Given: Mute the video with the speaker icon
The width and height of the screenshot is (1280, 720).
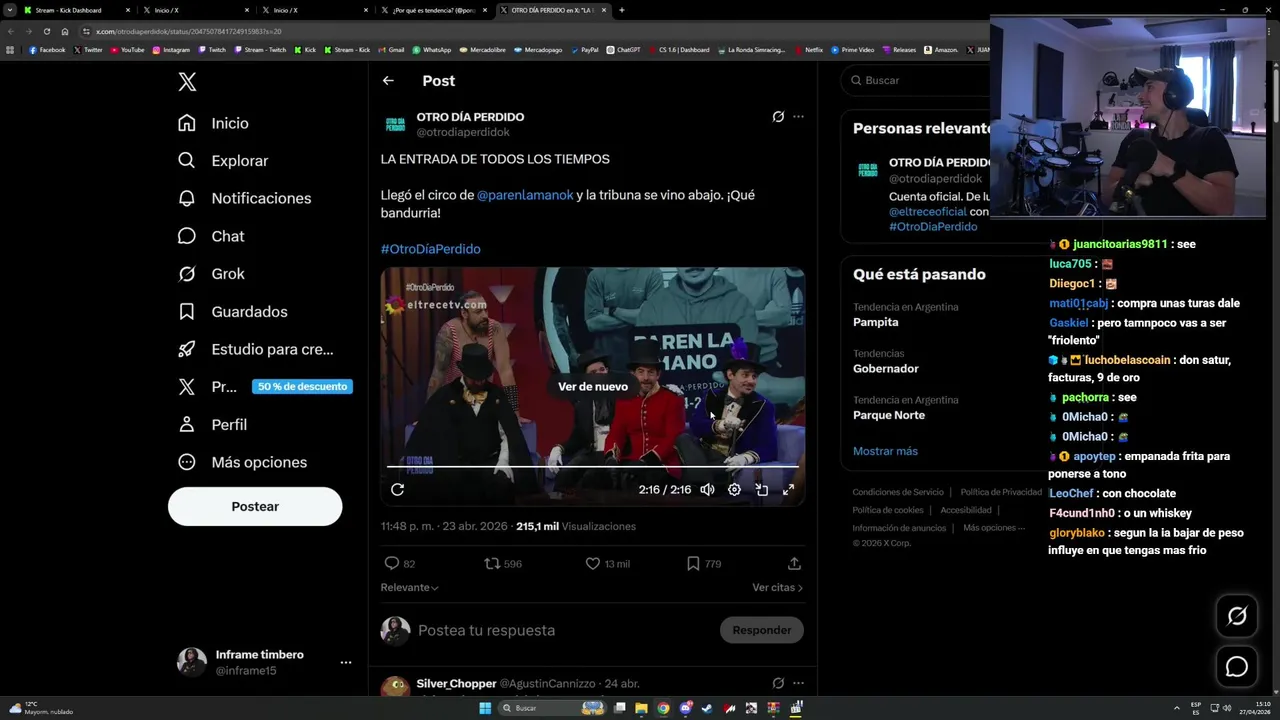Looking at the screenshot, I should tap(707, 490).
